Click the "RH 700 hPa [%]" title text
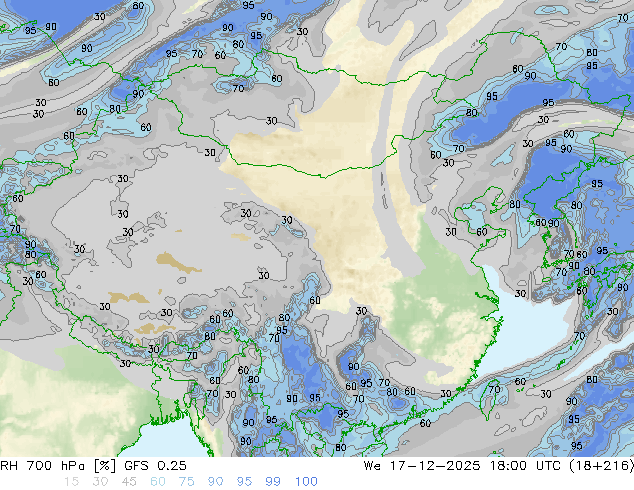 click(58, 466)
